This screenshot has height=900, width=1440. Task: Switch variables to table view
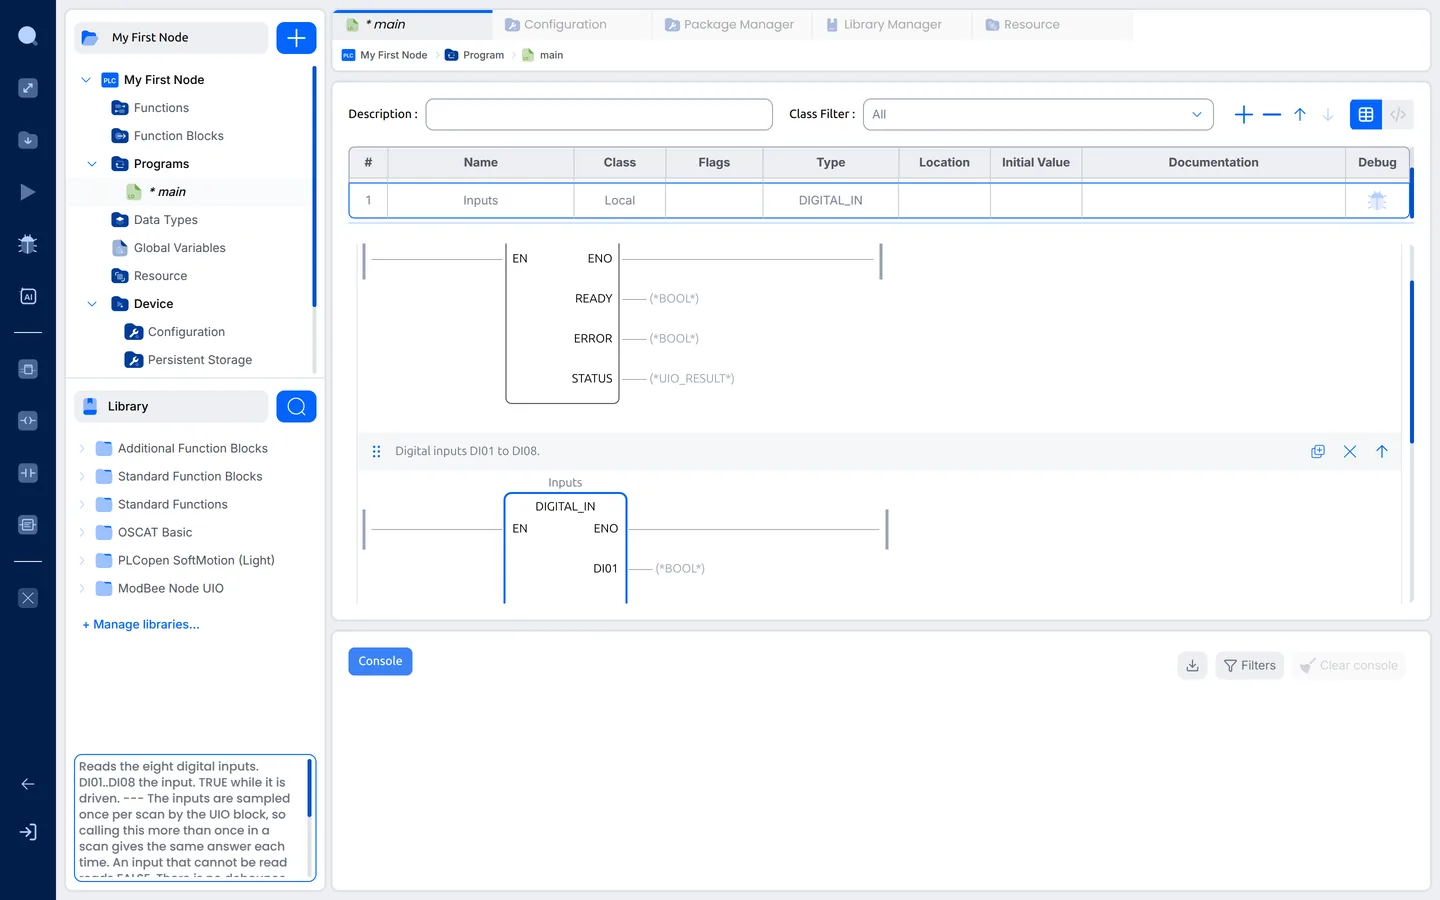pos(1366,115)
